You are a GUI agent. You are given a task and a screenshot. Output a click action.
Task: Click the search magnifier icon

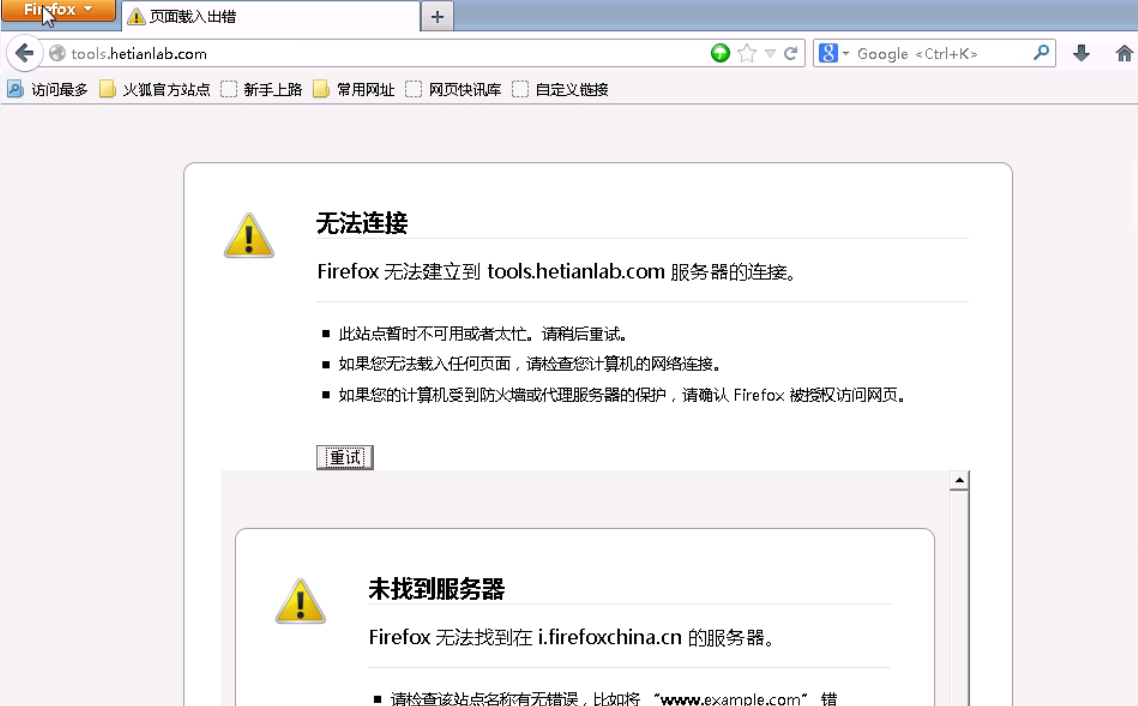click(x=1041, y=52)
